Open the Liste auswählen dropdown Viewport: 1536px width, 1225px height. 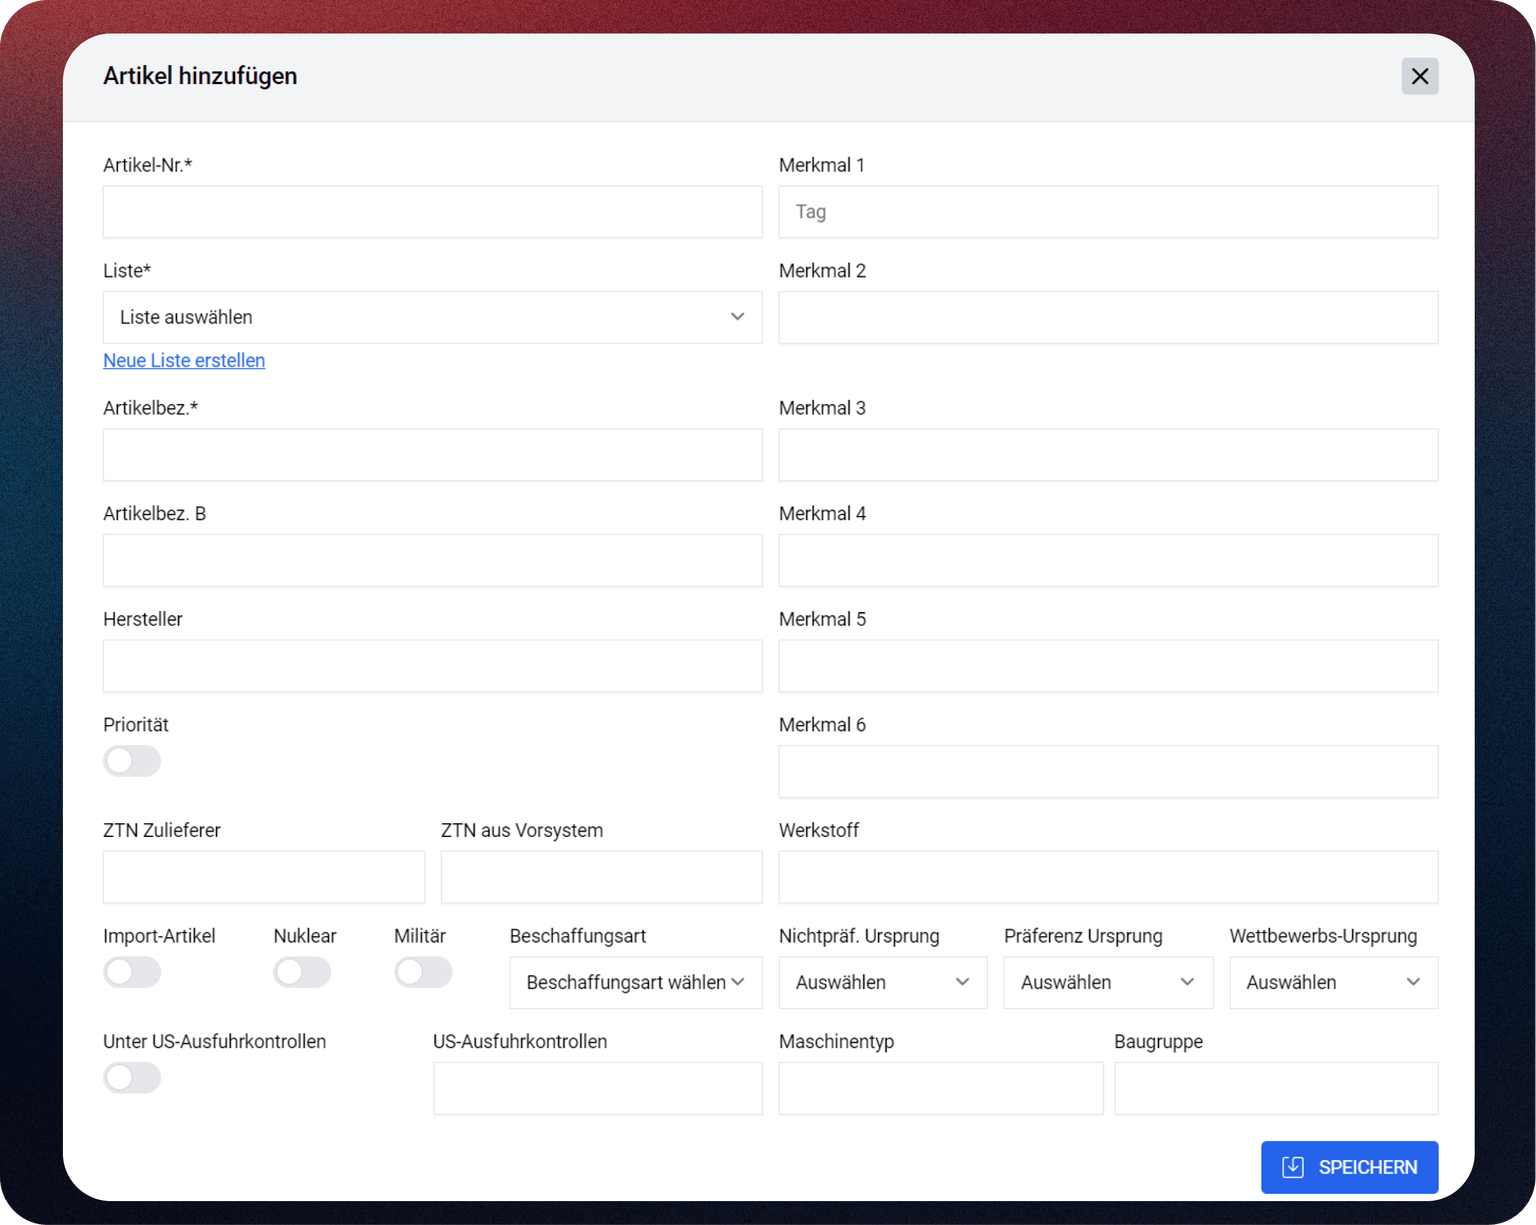point(432,317)
